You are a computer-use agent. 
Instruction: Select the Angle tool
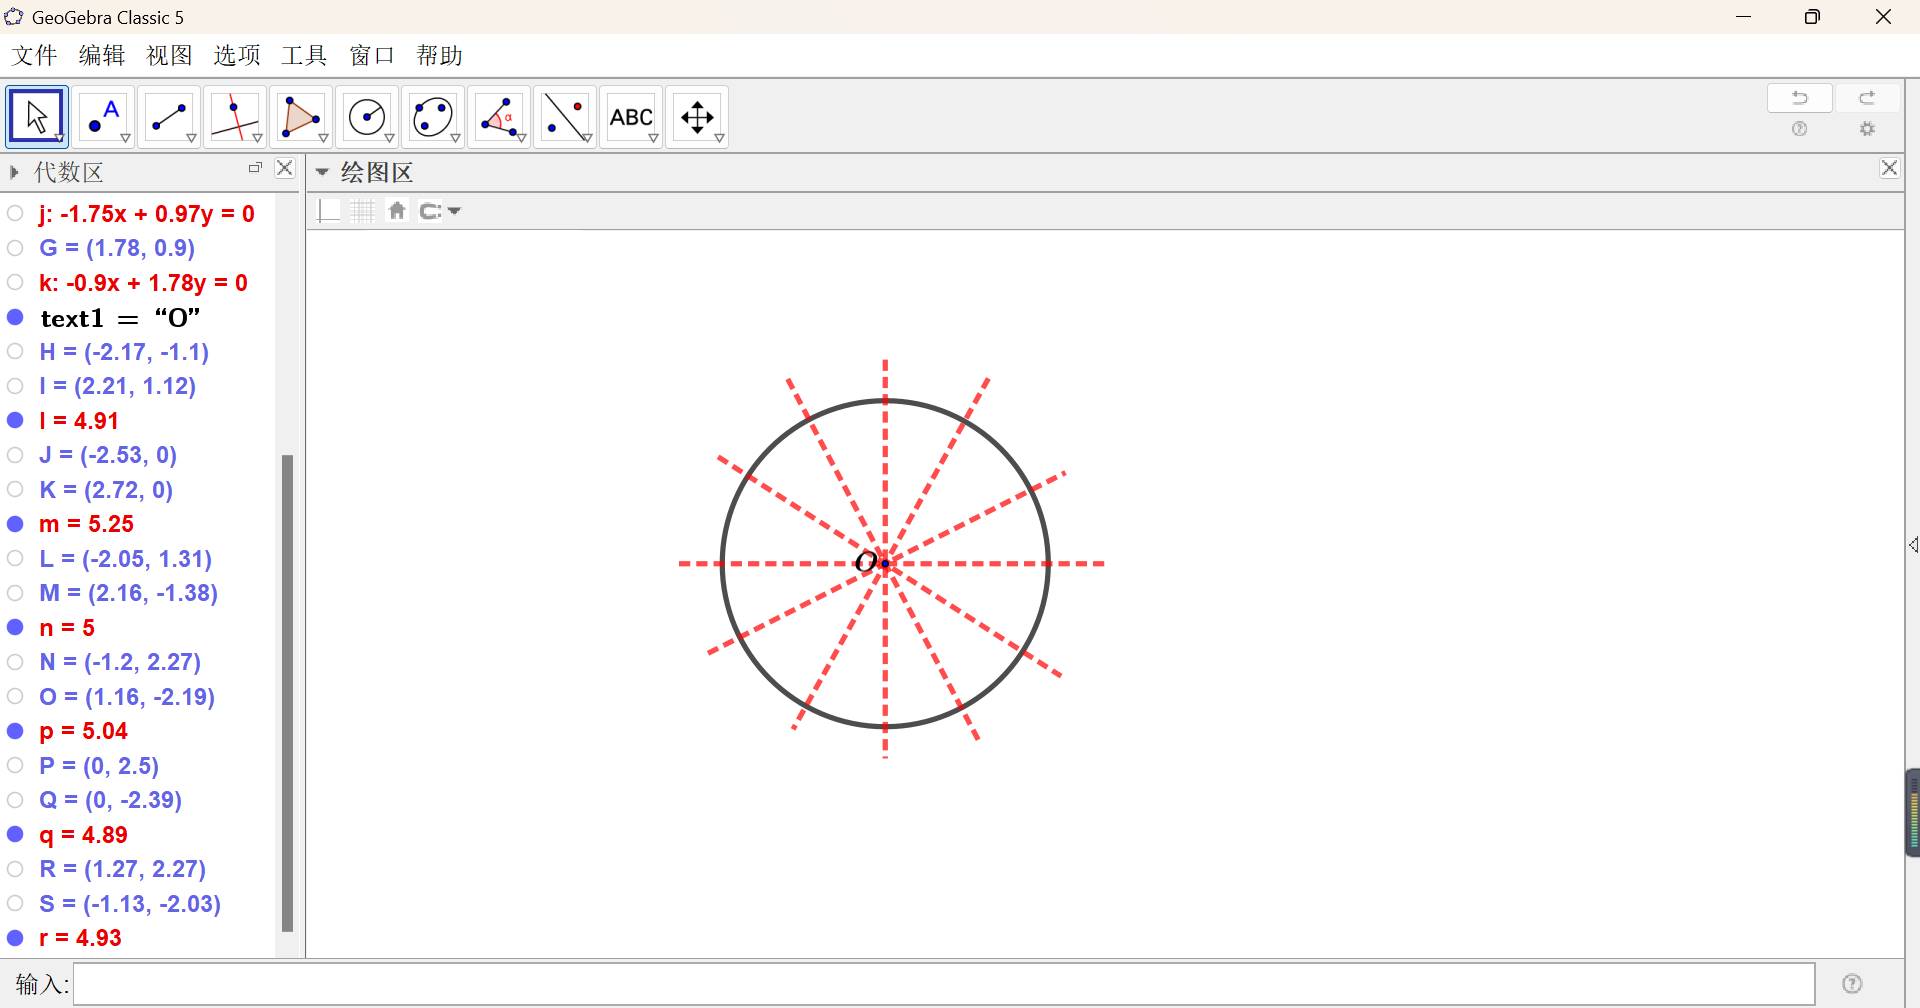[499, 117]
